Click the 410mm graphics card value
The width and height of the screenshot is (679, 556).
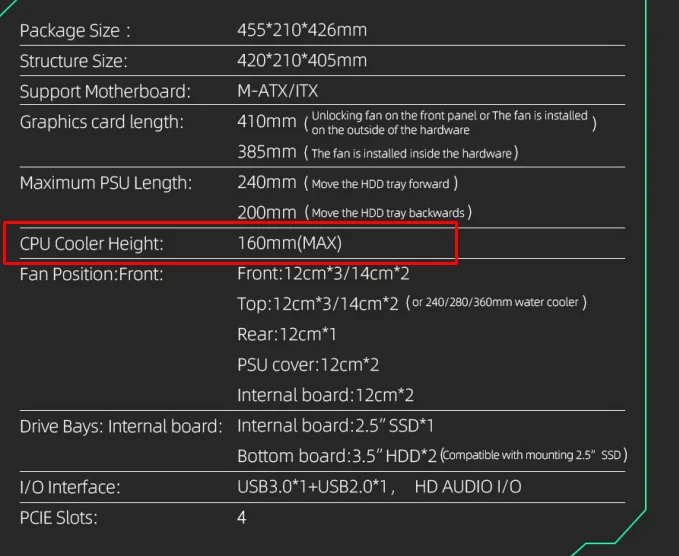pos(266,123)
